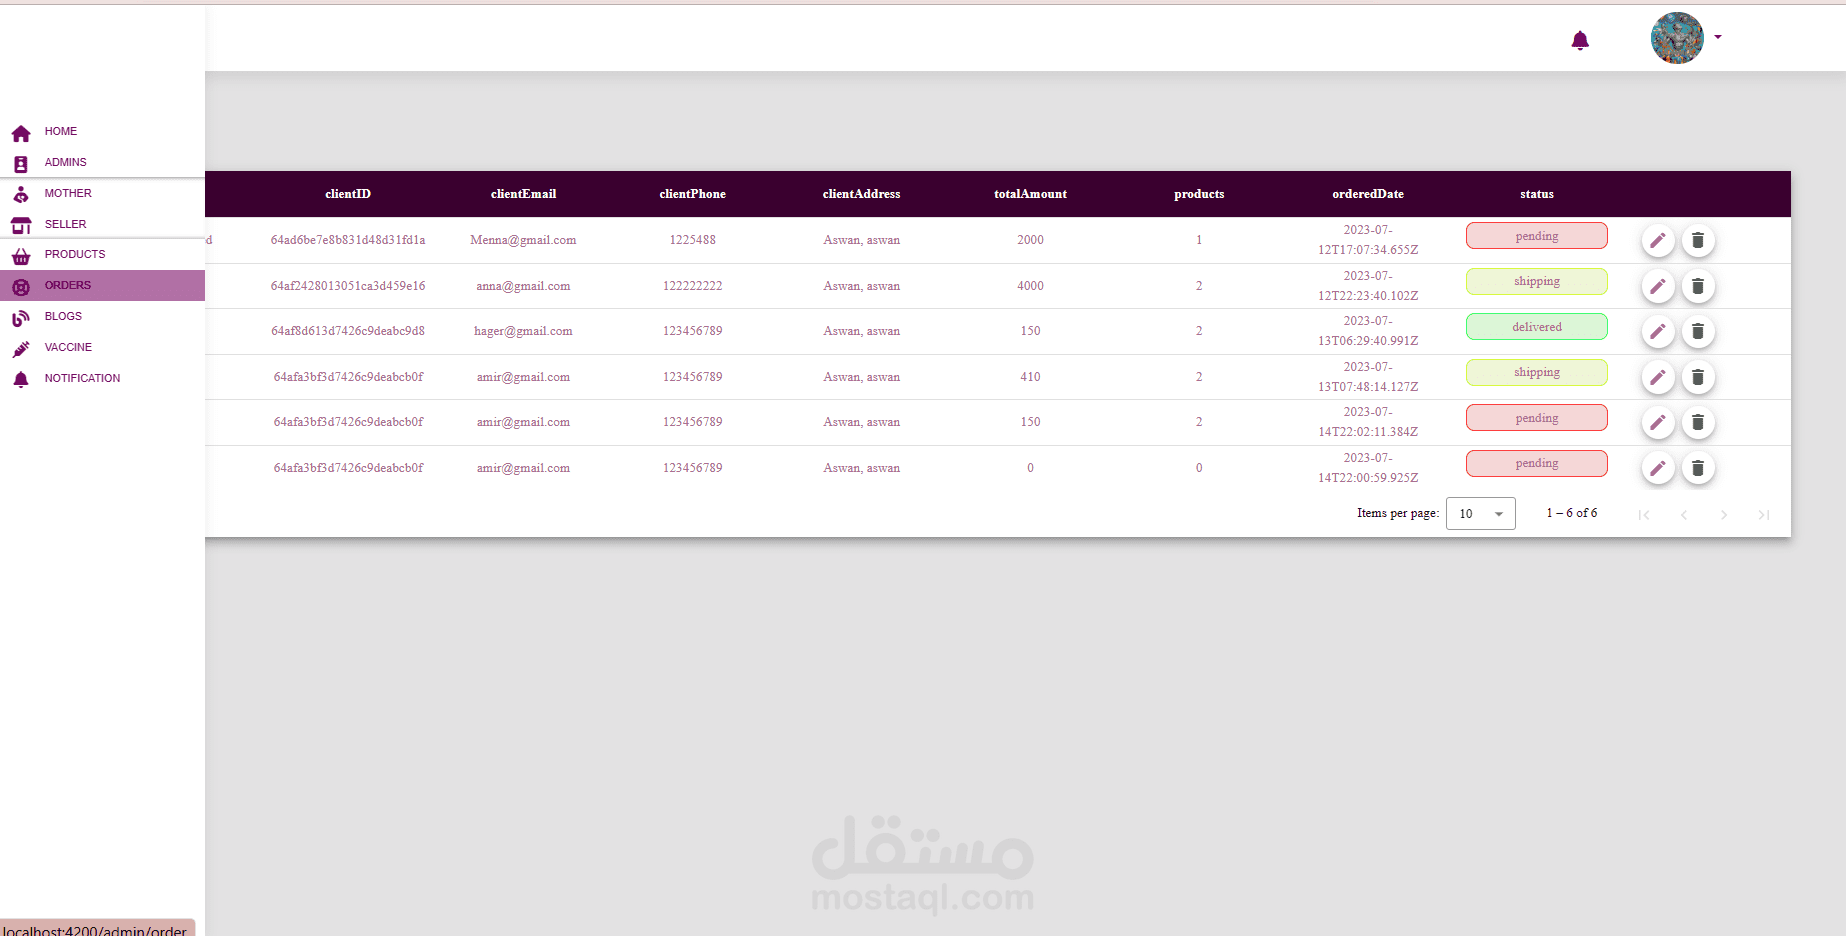Select Mother in the sidebar menu

[x=102, y=193]
